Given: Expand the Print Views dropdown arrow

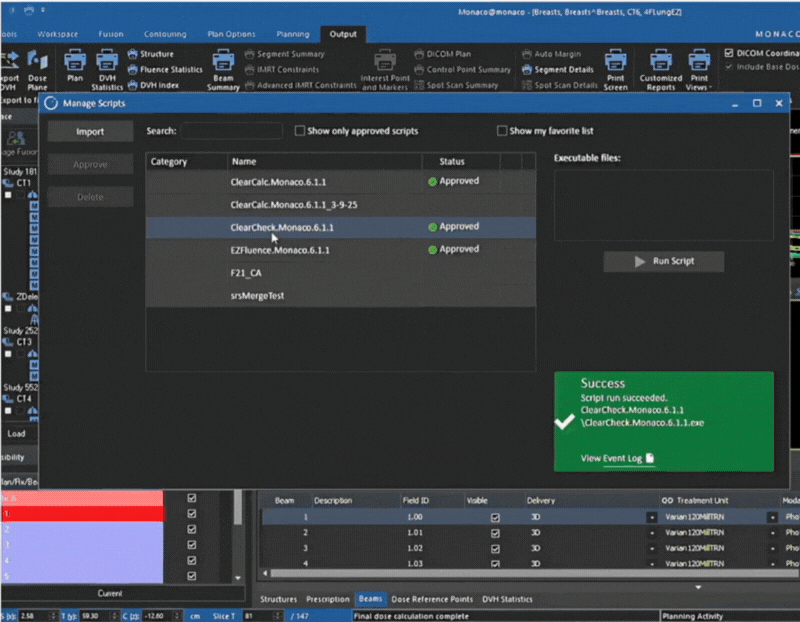Looking at the screenshot, I should point(710,88).
